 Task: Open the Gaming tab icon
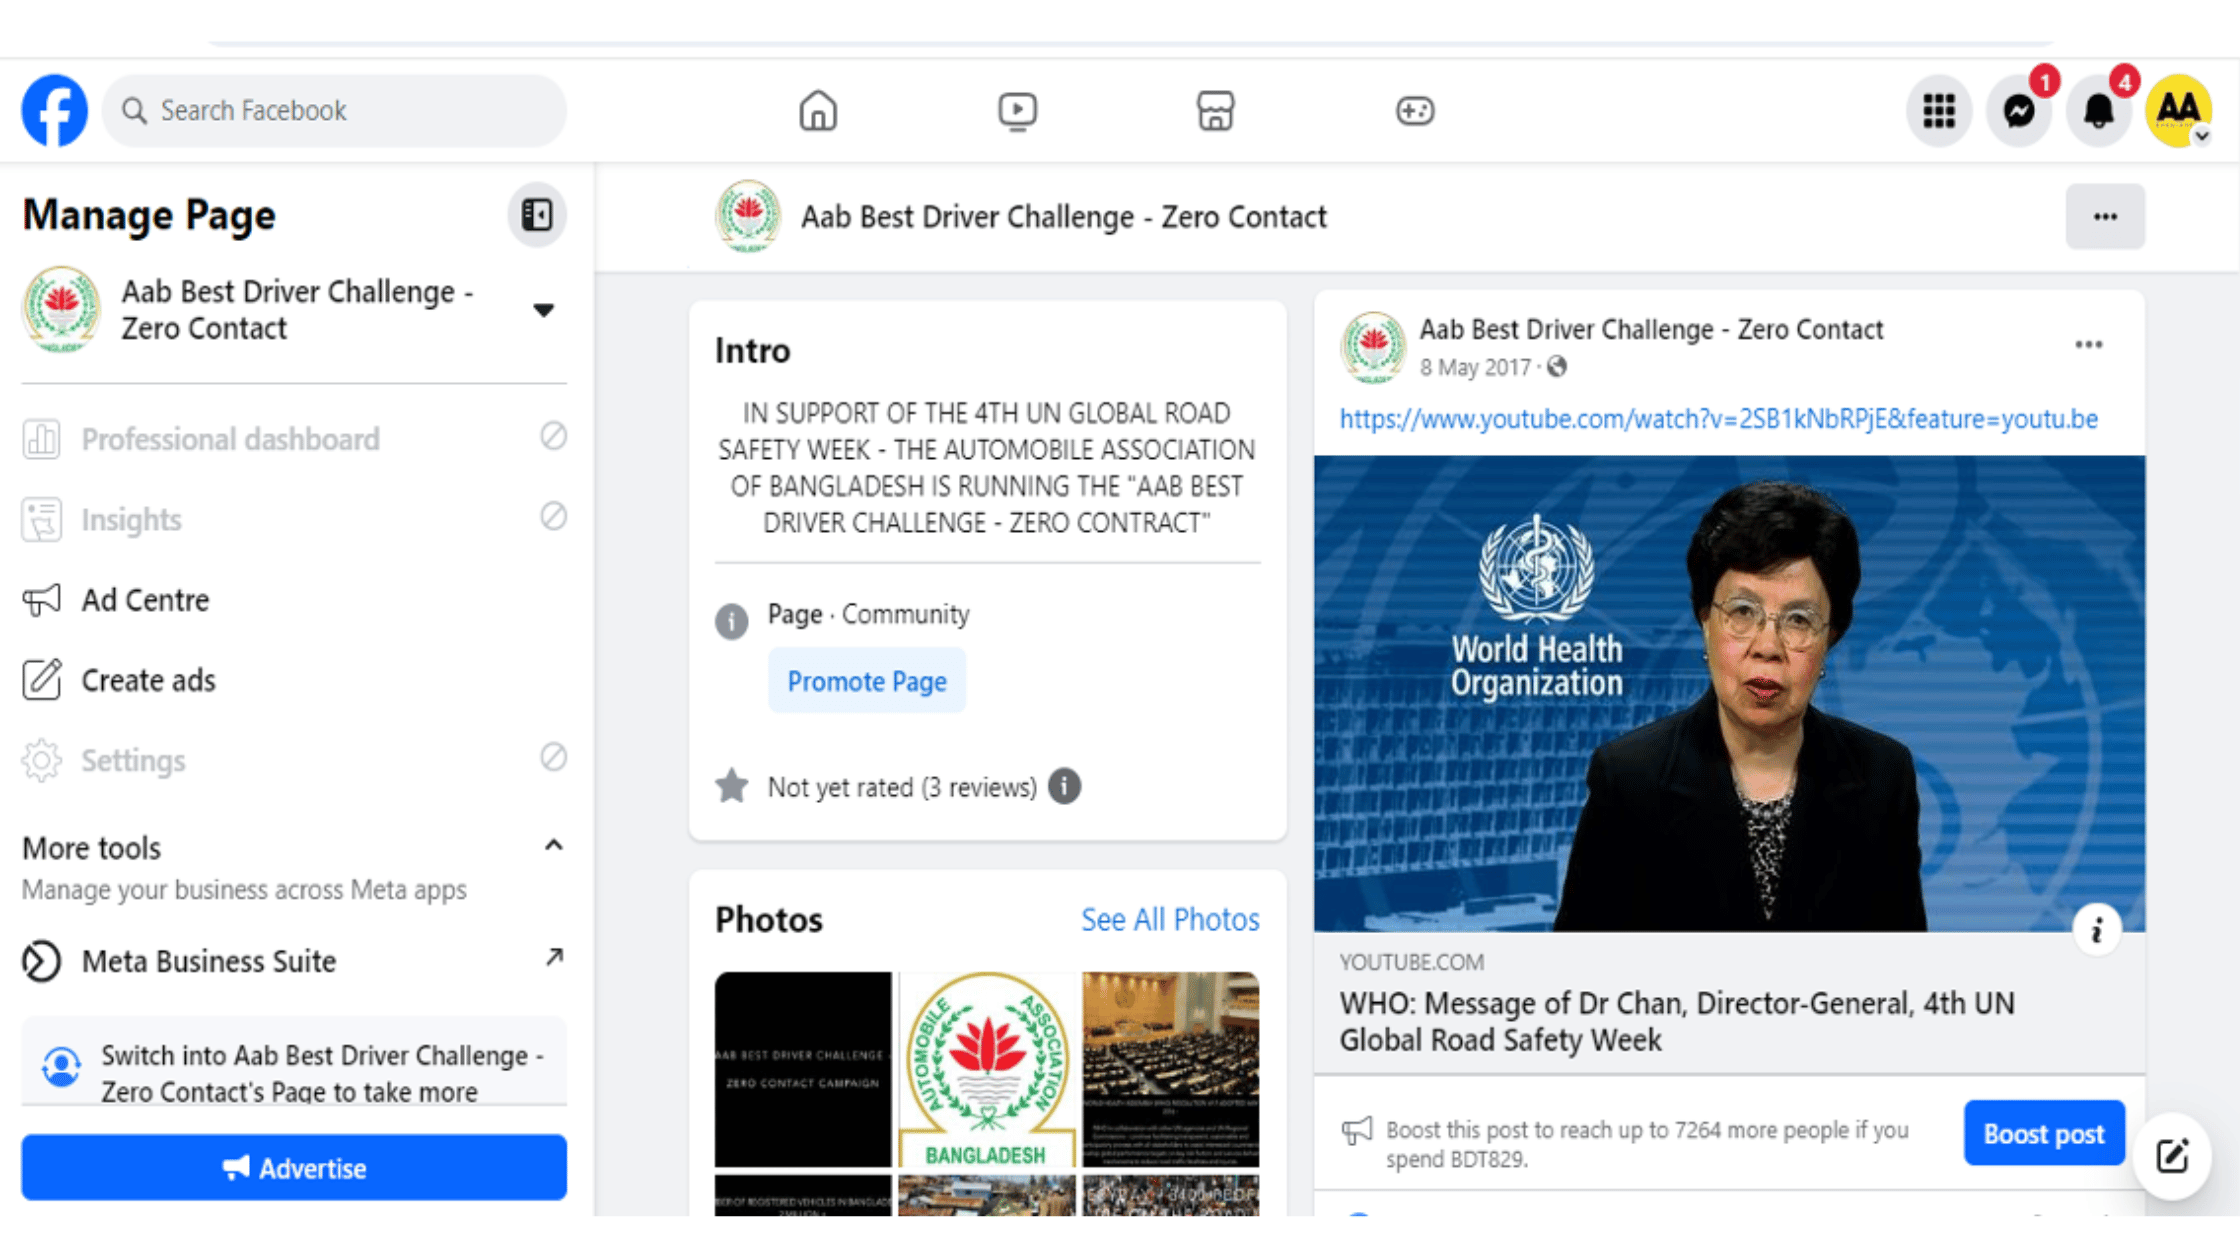pos(1414,110)
